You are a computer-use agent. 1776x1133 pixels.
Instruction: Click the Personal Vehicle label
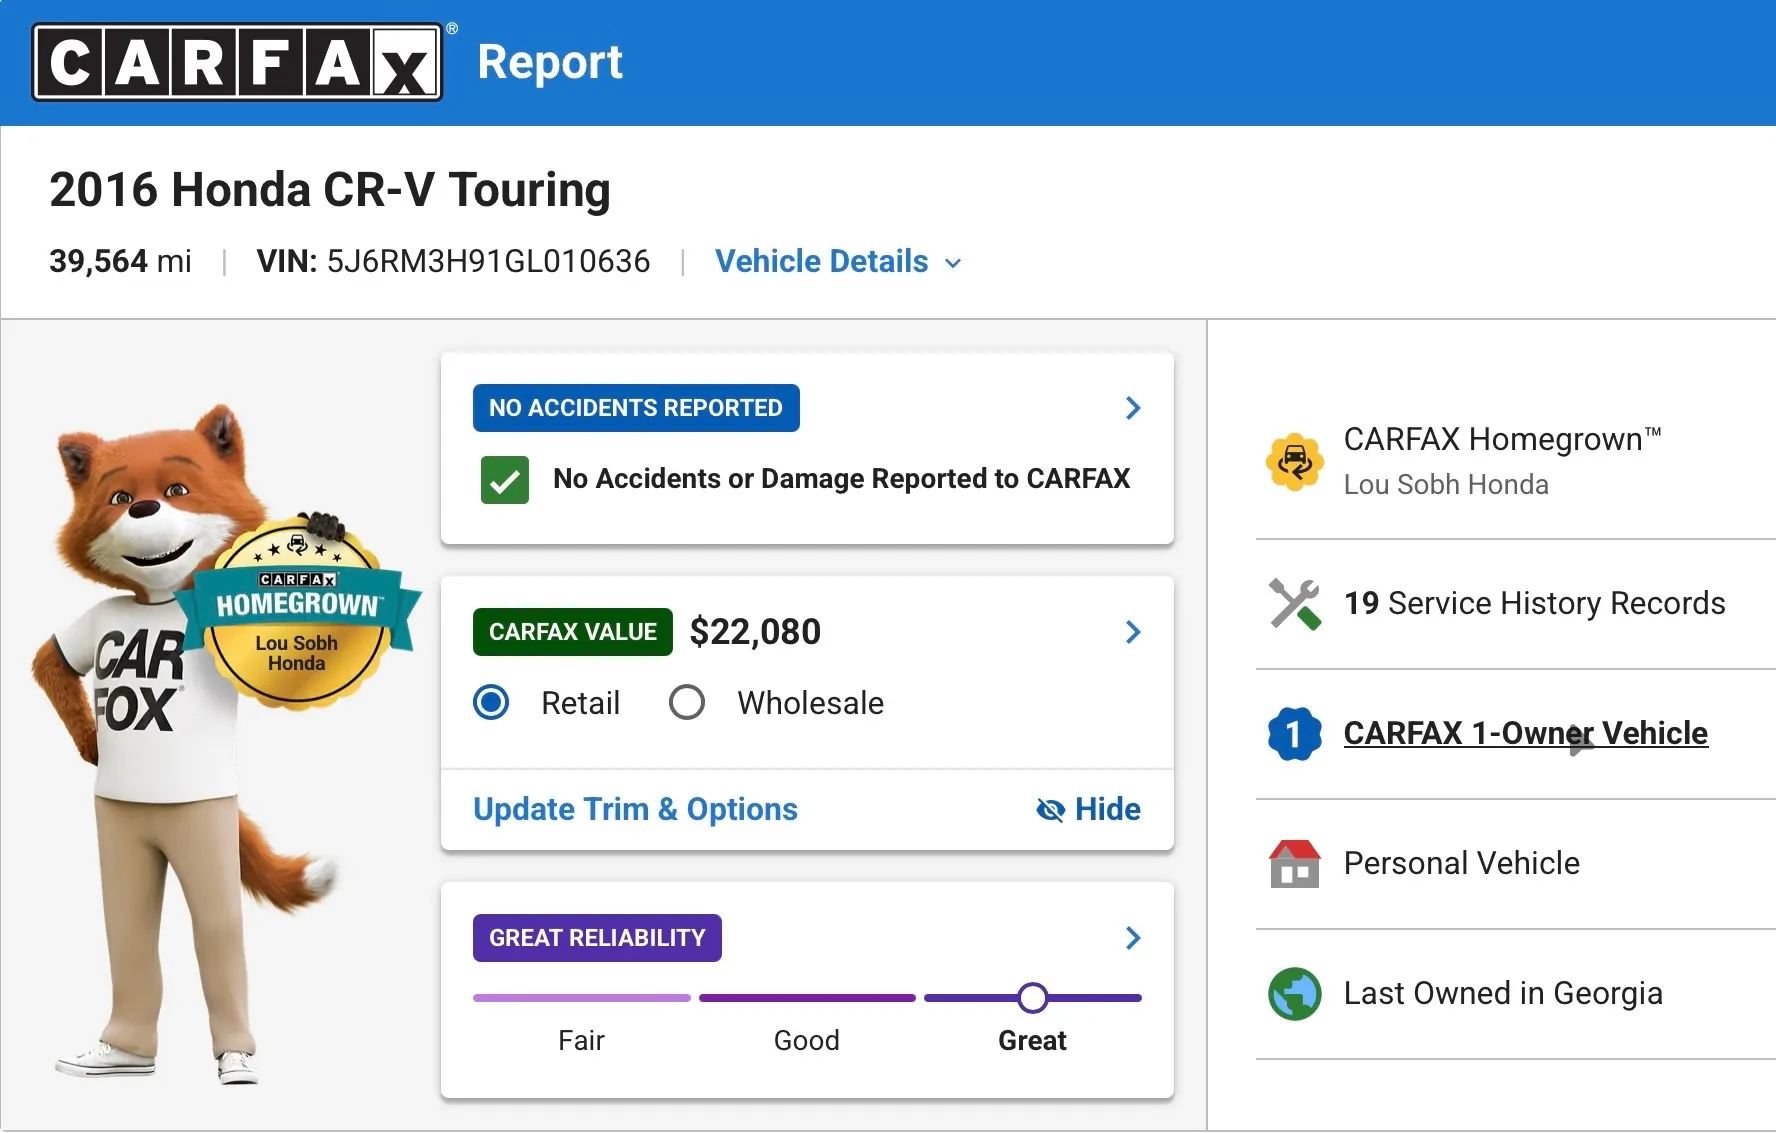(x=1461, y=864)
